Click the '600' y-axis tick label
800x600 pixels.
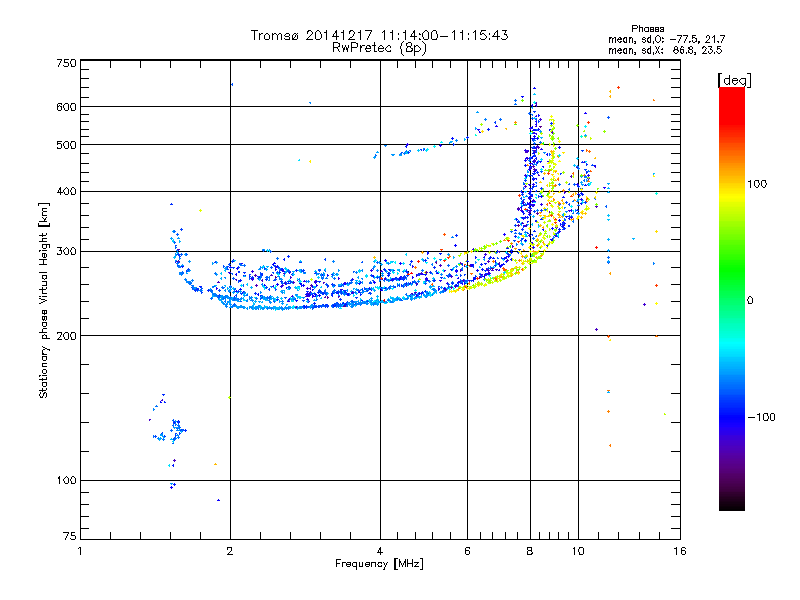67,107
